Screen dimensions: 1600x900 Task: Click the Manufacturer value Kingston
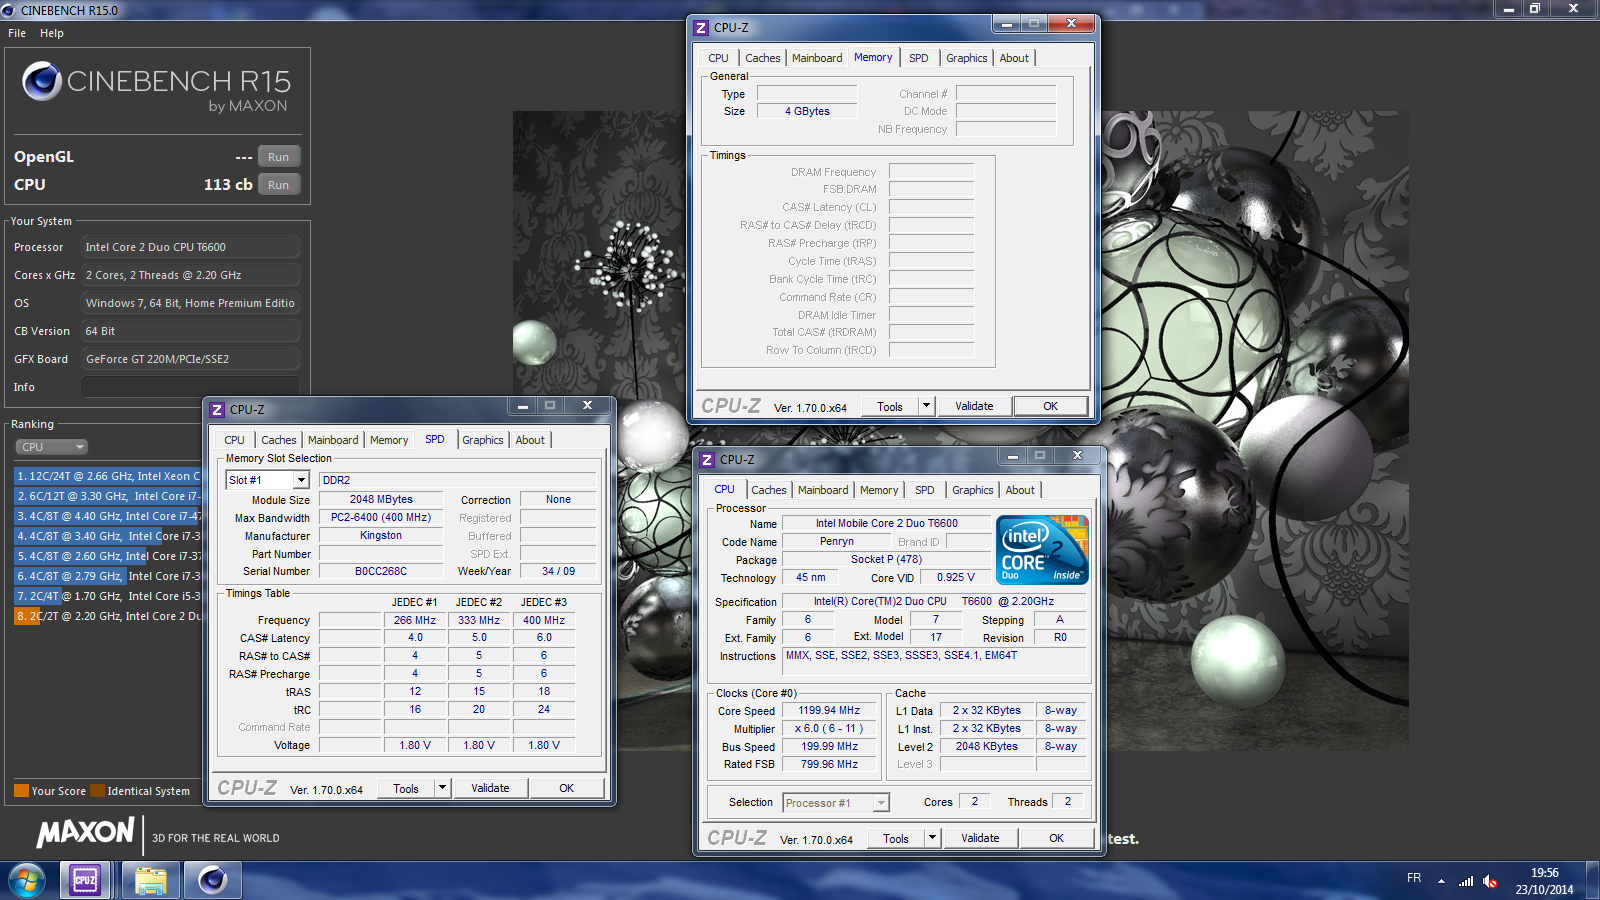[381, 535]
